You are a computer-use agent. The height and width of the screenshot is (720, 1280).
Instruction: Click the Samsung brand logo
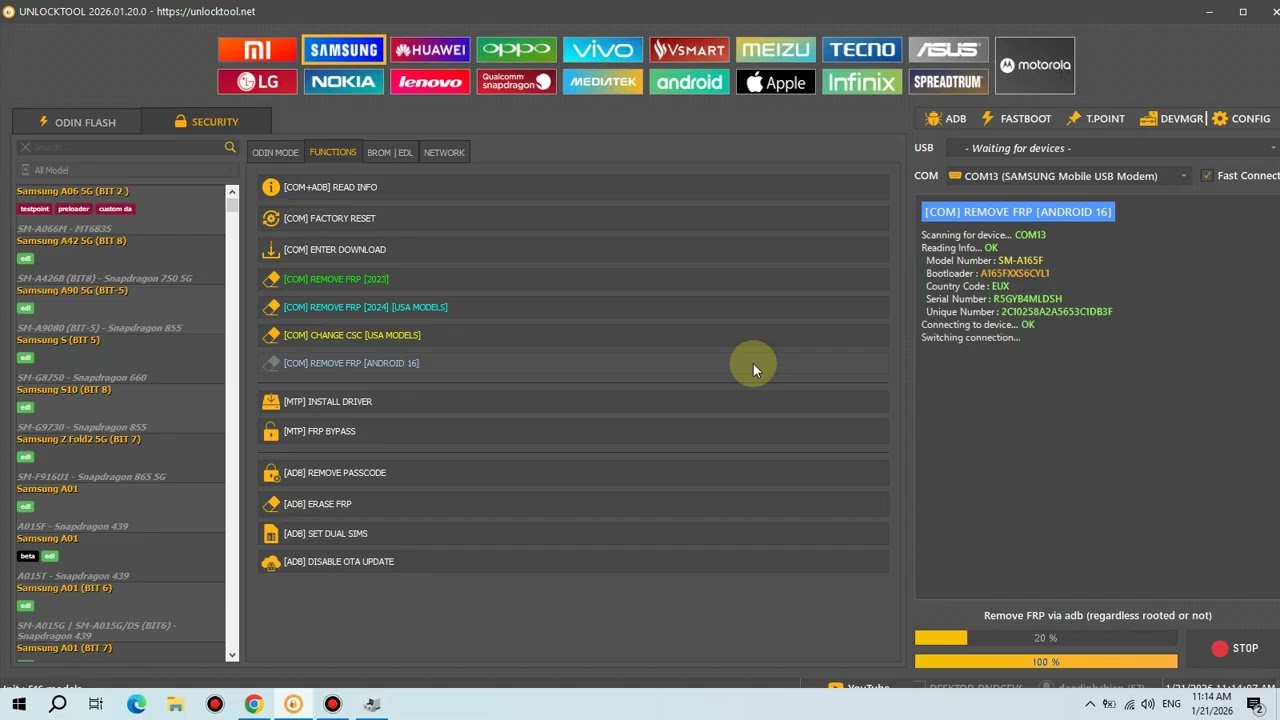point(344,50)
